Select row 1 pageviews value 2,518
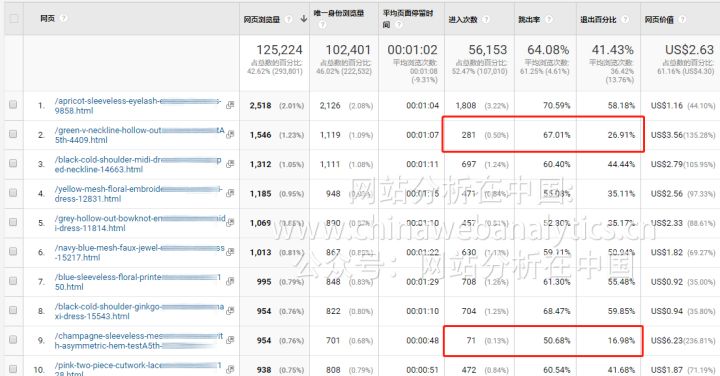 [260, 106]
